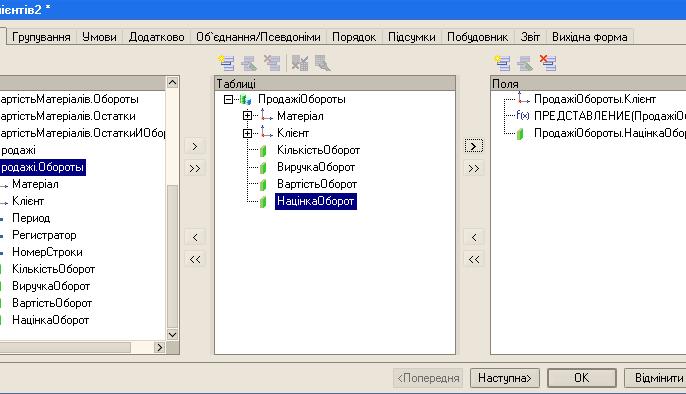Click the Таблиці column header

tap(335, 83)
